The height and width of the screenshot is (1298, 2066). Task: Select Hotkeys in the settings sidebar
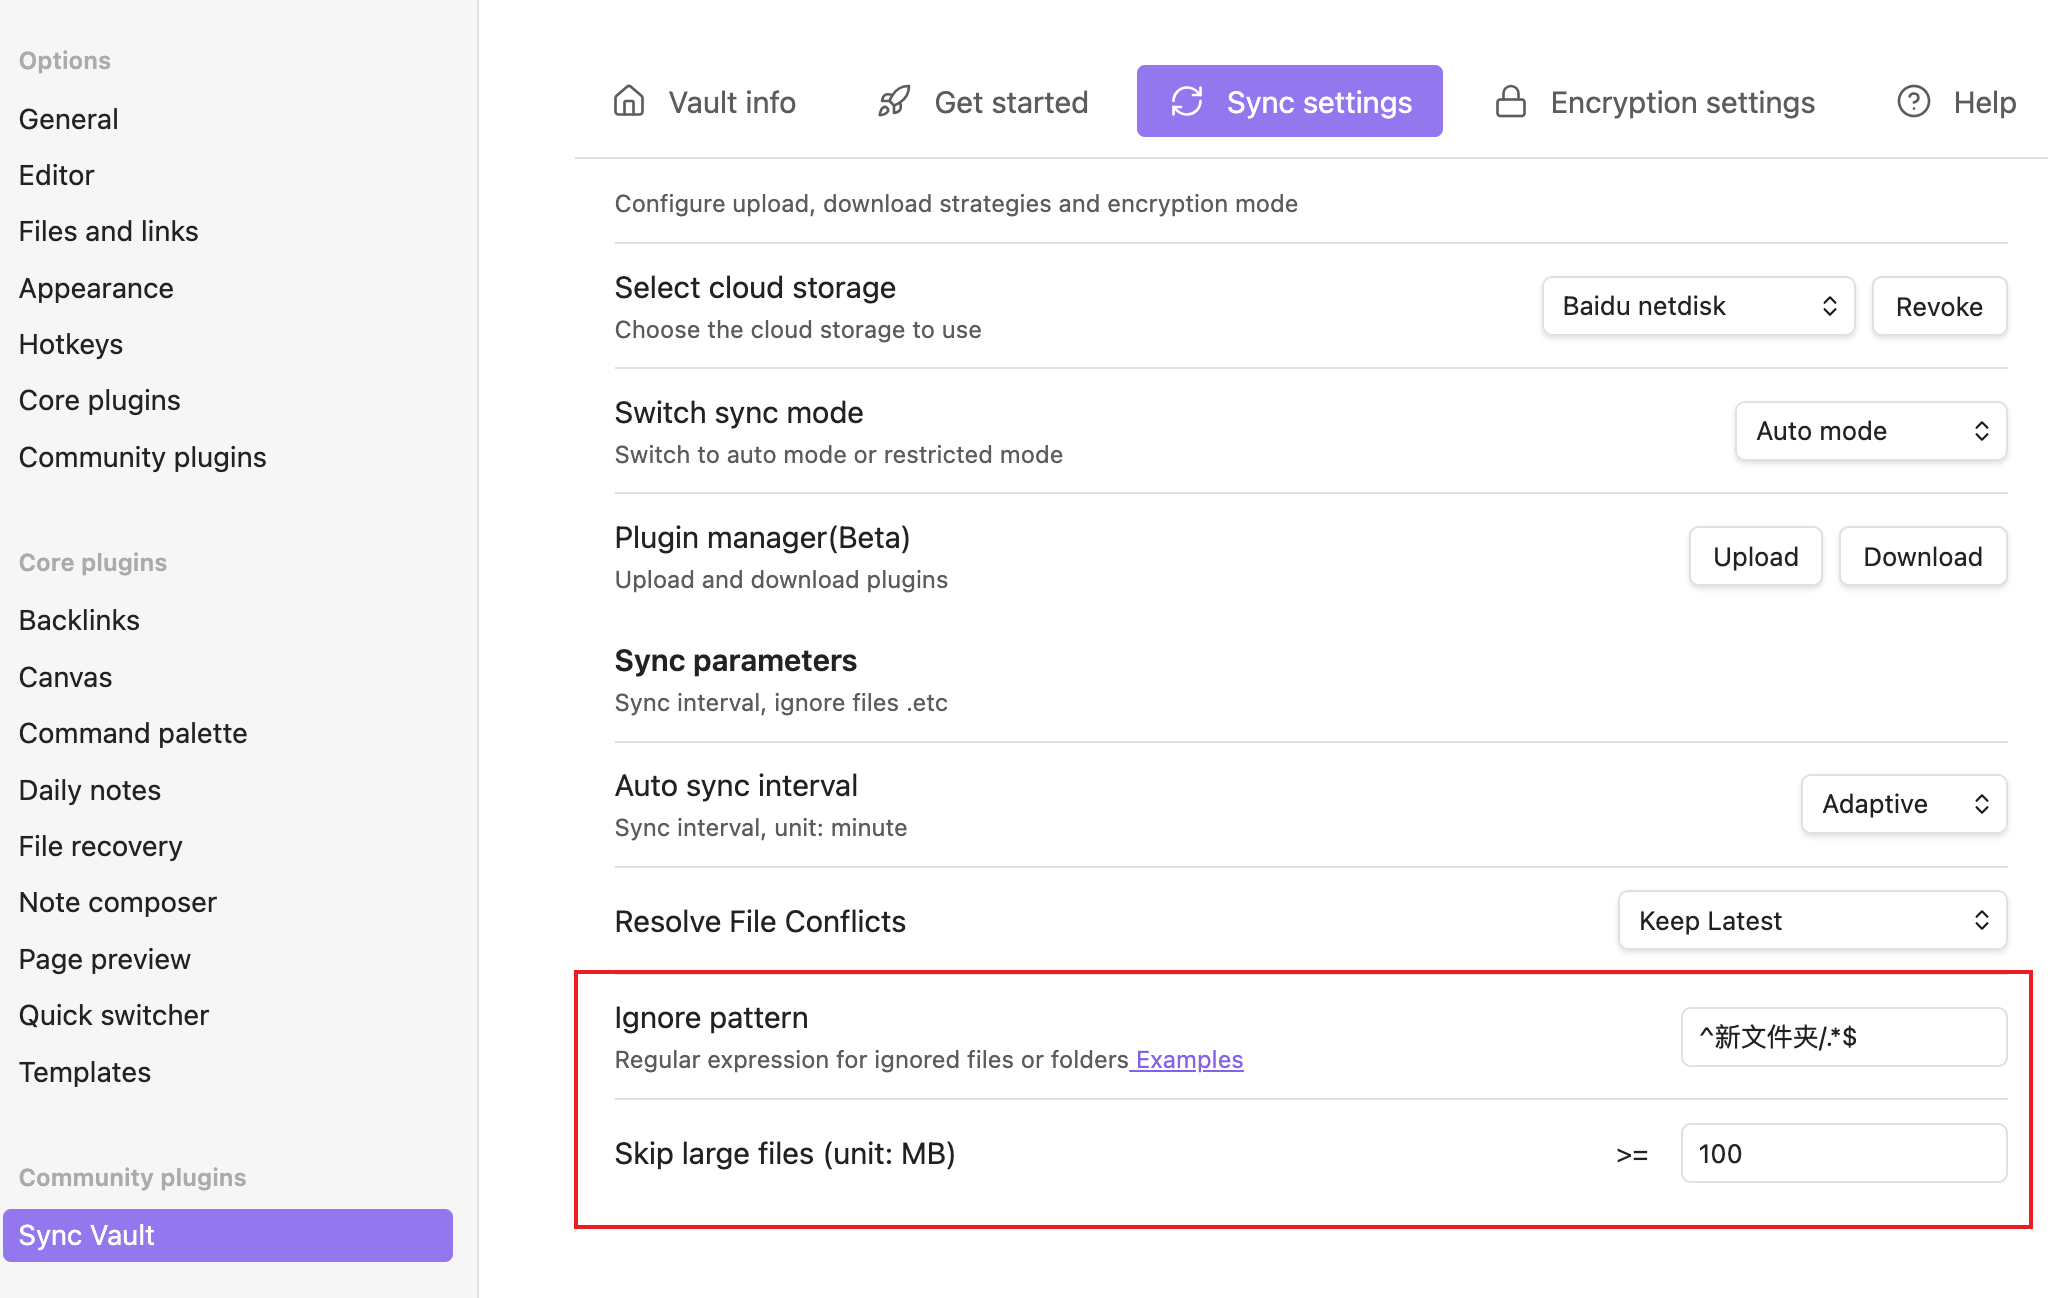tap(70, 344)
